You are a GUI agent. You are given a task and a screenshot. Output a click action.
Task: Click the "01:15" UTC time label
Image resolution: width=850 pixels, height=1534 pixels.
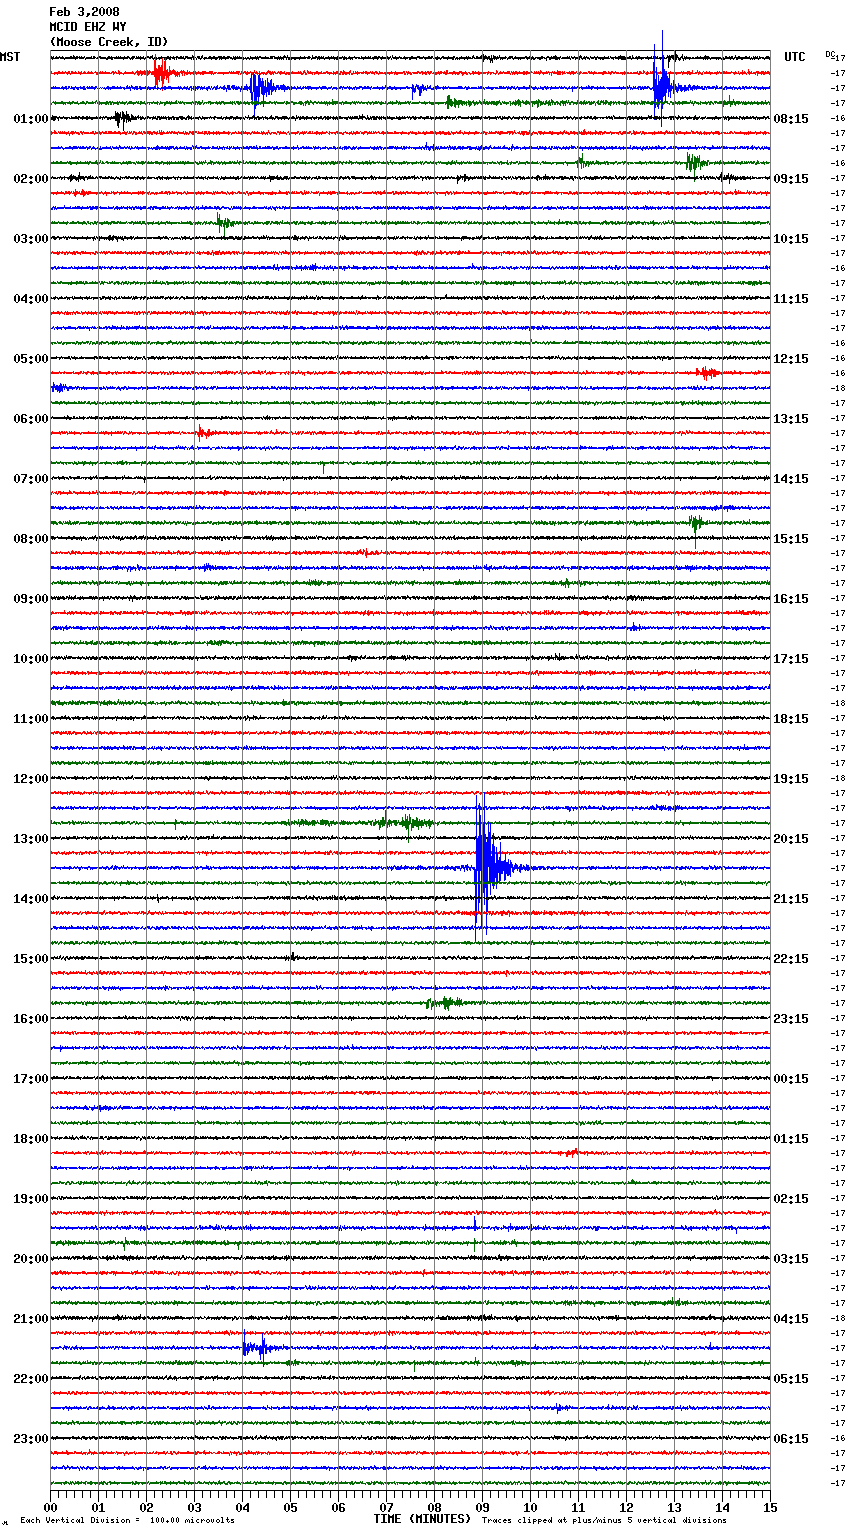coord(791,1139)
